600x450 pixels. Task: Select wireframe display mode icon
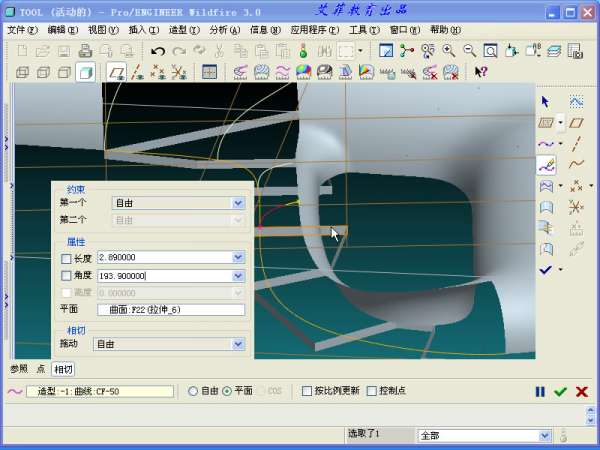(23, 72)
